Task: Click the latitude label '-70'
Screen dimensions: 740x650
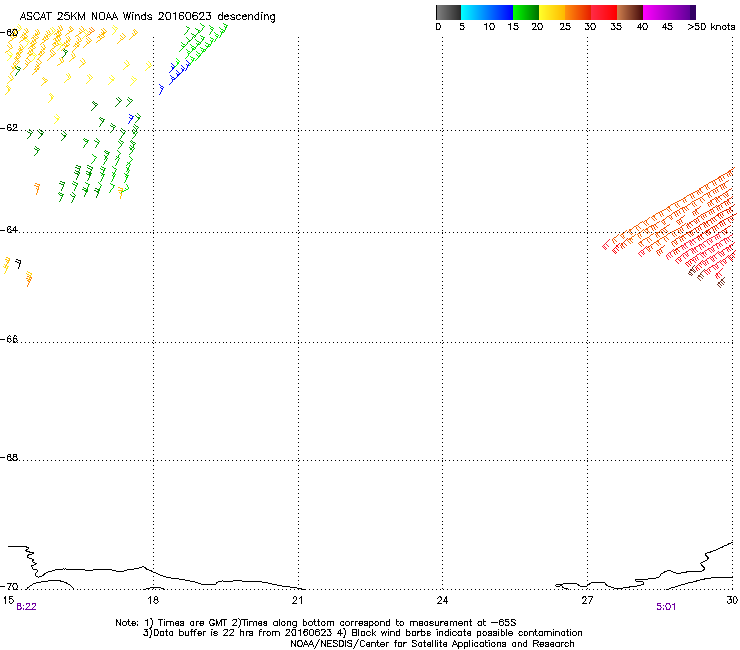Action: (x=9, y=586)
